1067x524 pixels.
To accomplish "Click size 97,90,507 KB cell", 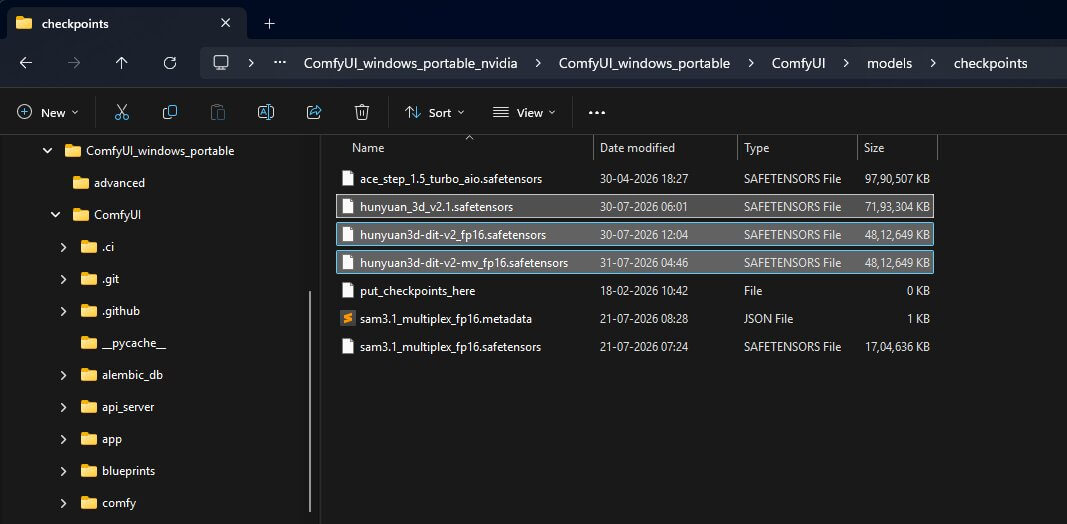I will click(x=897, y=179).
